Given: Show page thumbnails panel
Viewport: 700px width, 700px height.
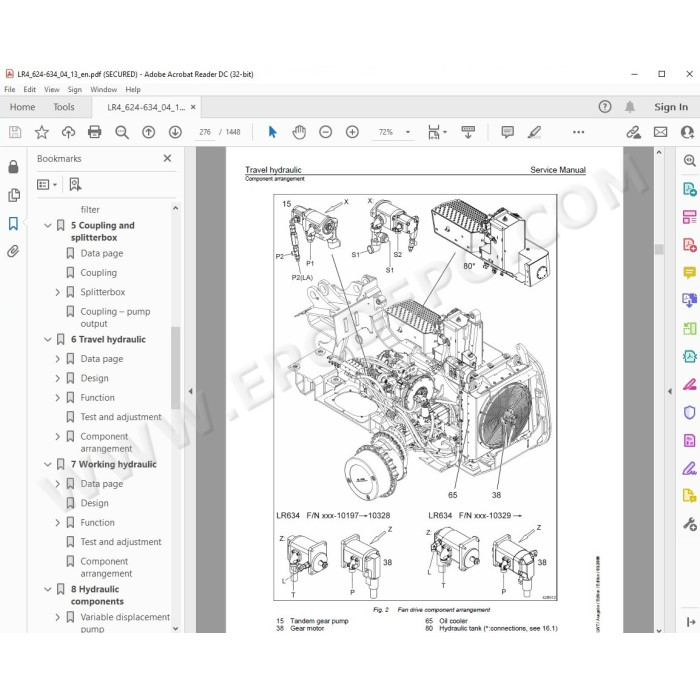Looking at the screenshot, I should (14, 195).
